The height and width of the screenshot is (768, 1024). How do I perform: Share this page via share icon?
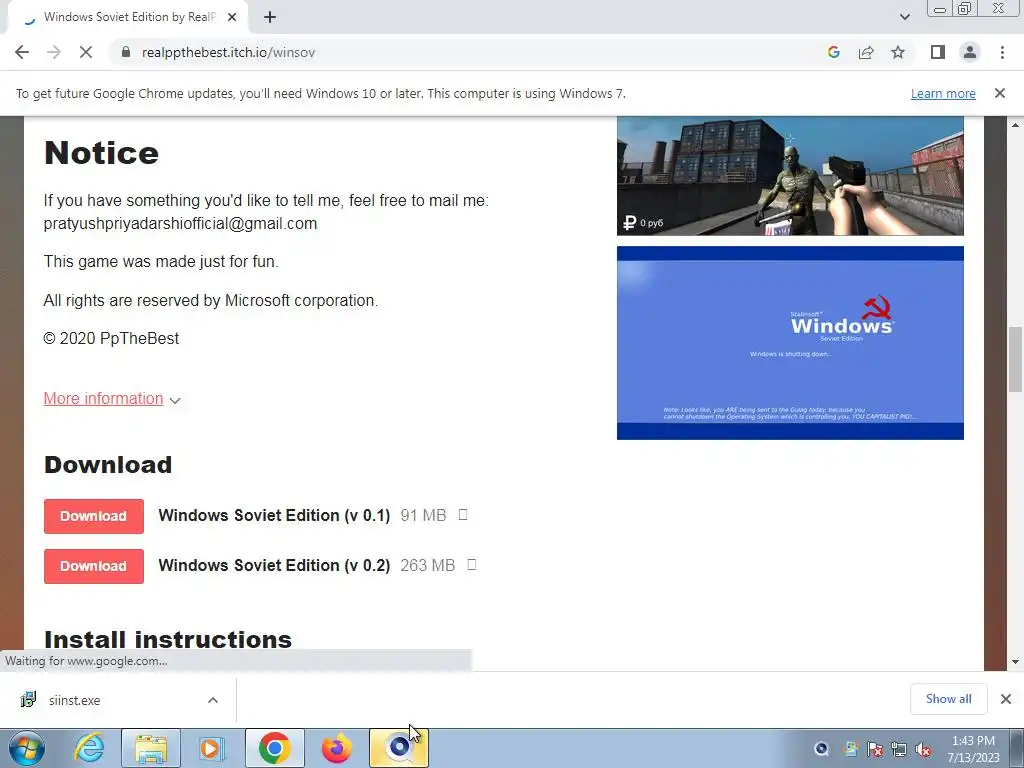point(866,52)
